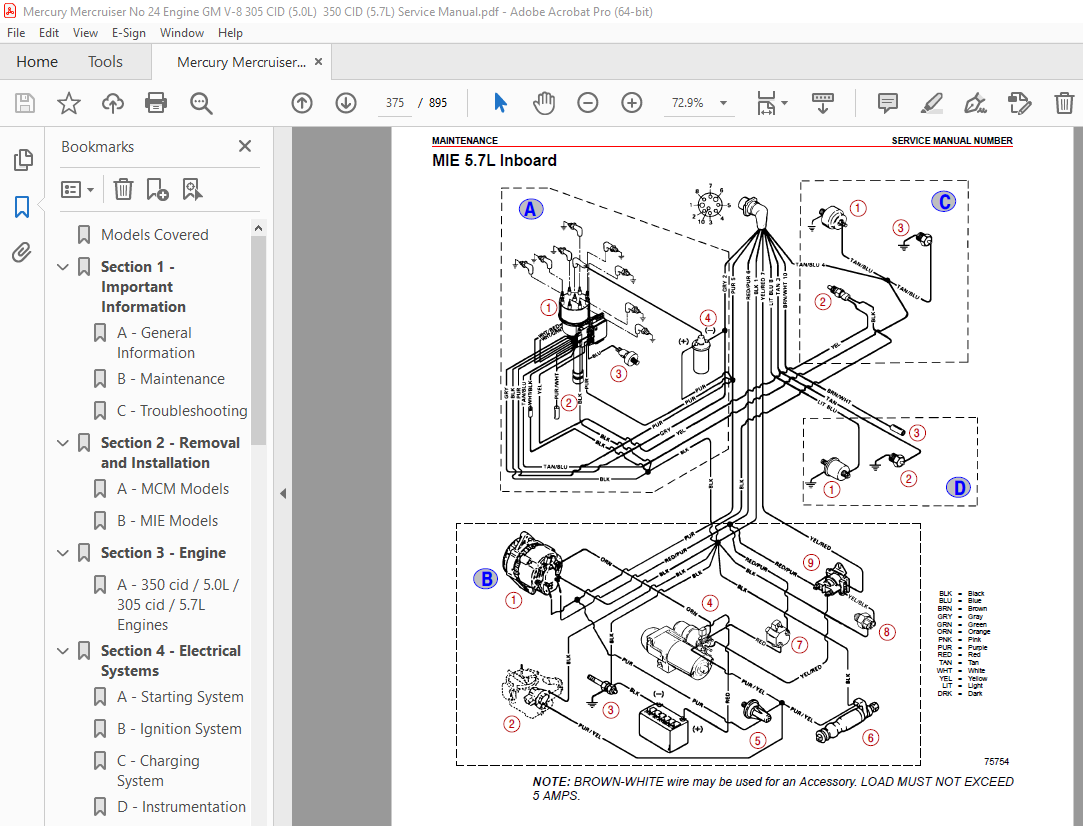The width and height of the screenshot is (1083, 826).
Task: Close the Mercury Mercruiser document tab
Action: pos(318,61)
